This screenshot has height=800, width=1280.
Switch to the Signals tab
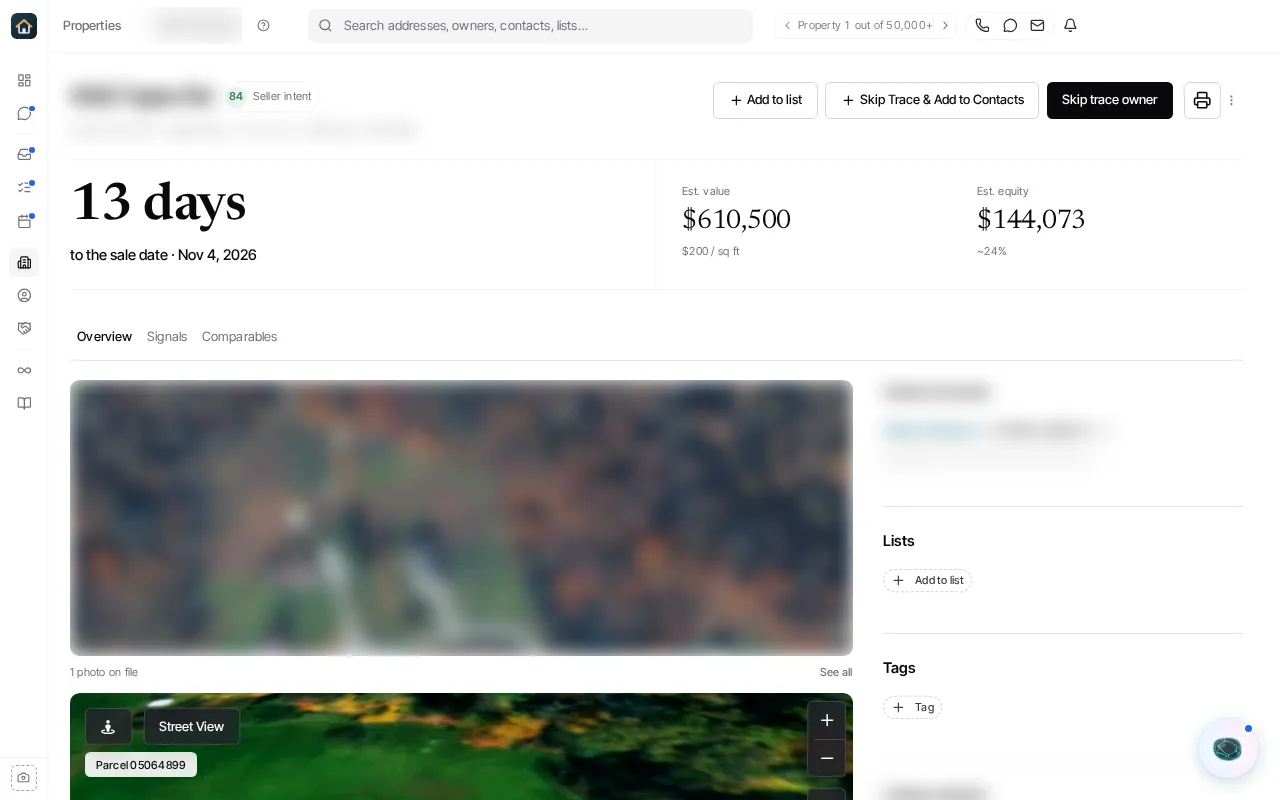[x=167, y=337]
